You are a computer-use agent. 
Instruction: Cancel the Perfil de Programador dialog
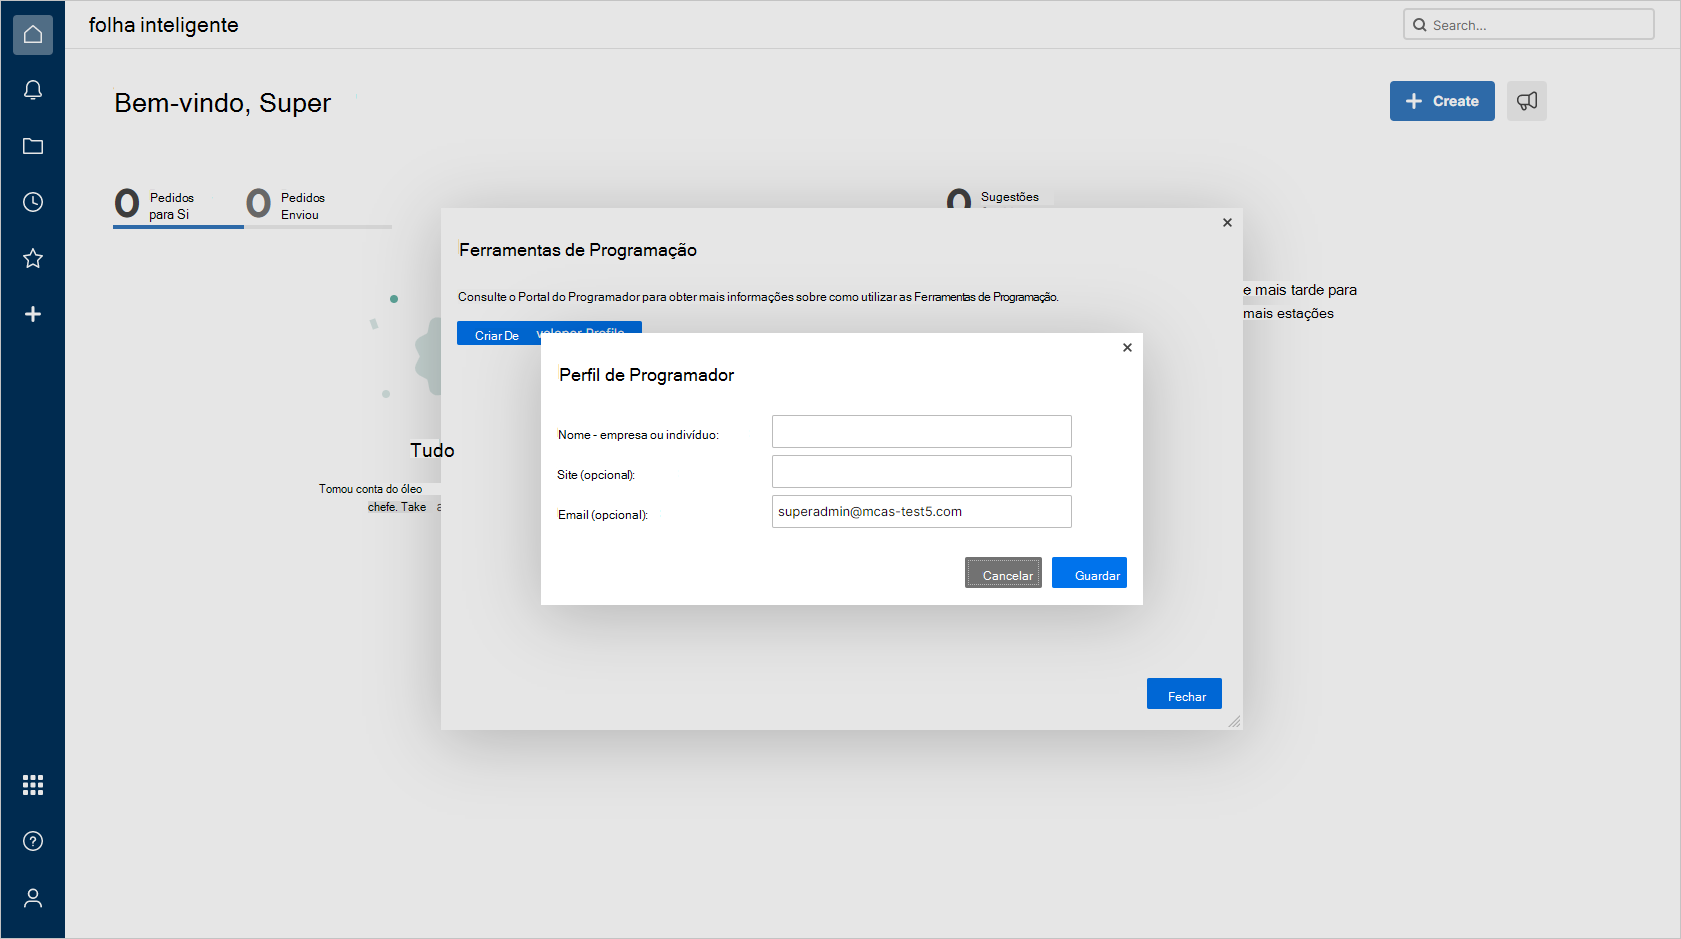(x=1003, y=574)
